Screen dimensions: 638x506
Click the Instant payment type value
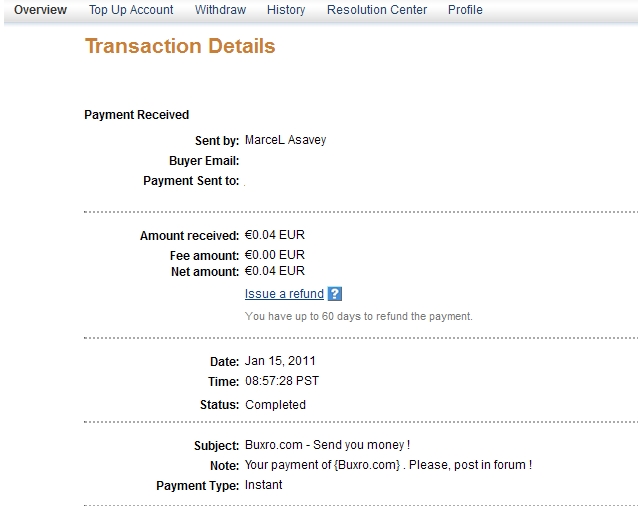(x=264, y=485)
